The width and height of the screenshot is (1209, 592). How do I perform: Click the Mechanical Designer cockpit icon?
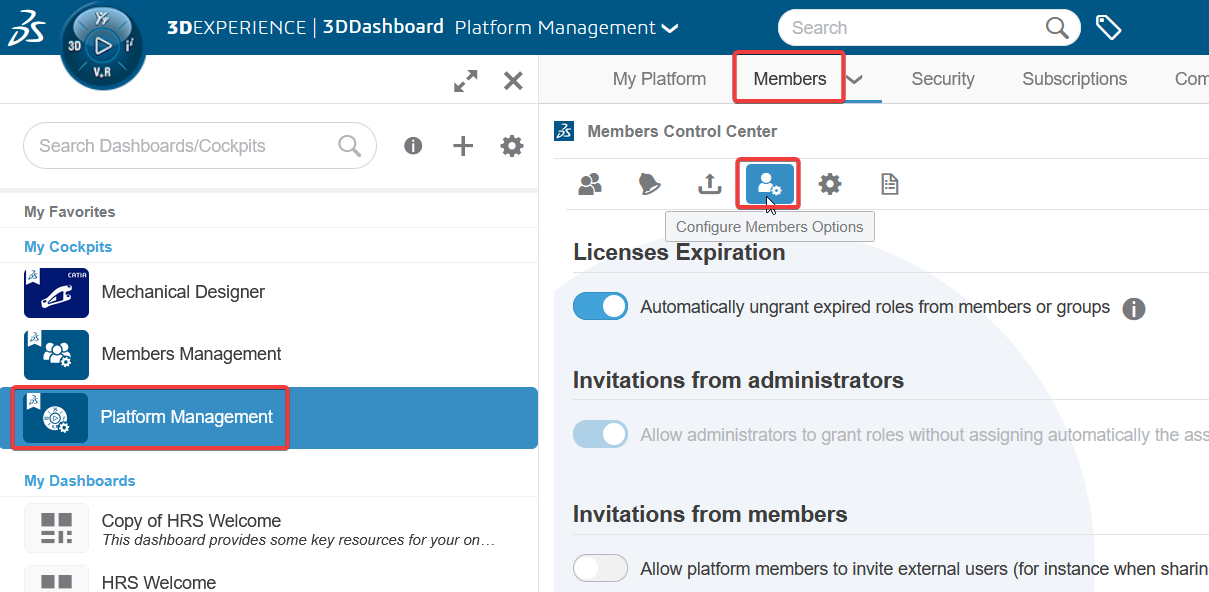pyautogui.click(x=56, y=293)
